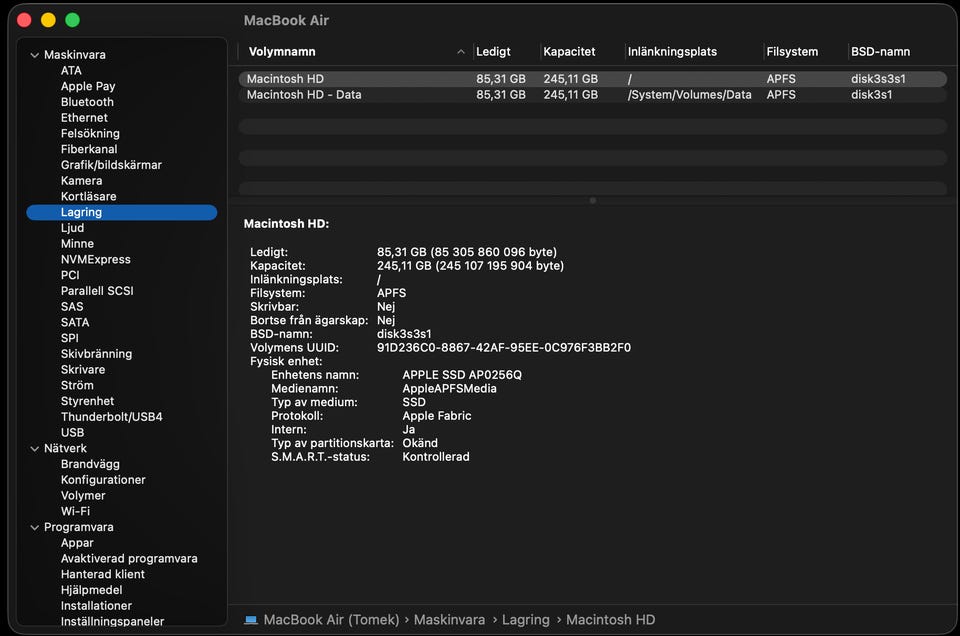Sort by BSD-namn column header
The height and width of the screenshot is (636, 960).
click(880, 52)
